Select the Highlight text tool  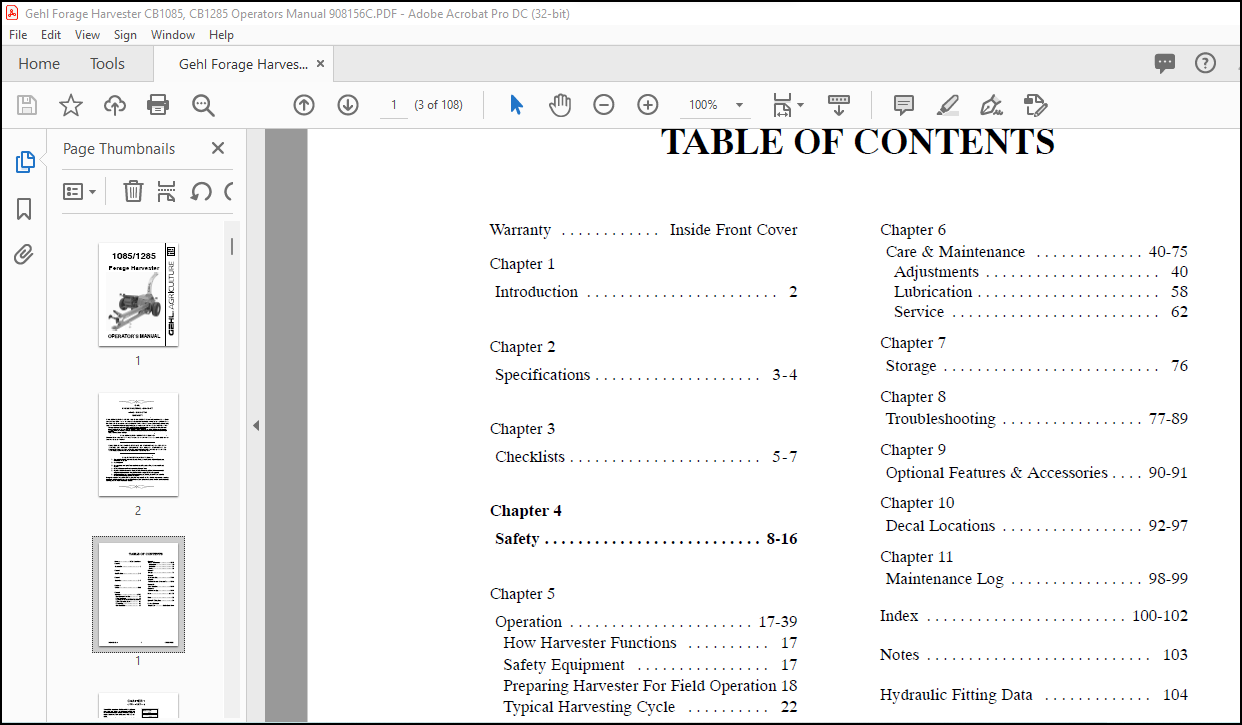tap(948, 105)
